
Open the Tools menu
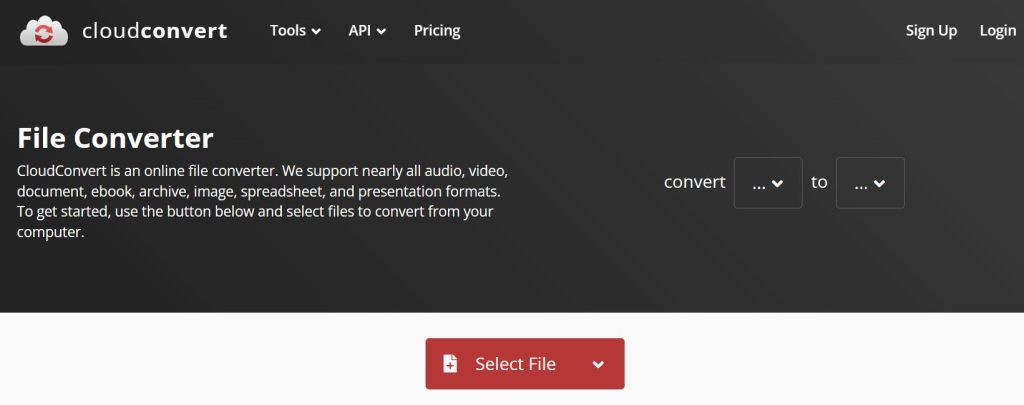tap(295, 31)
